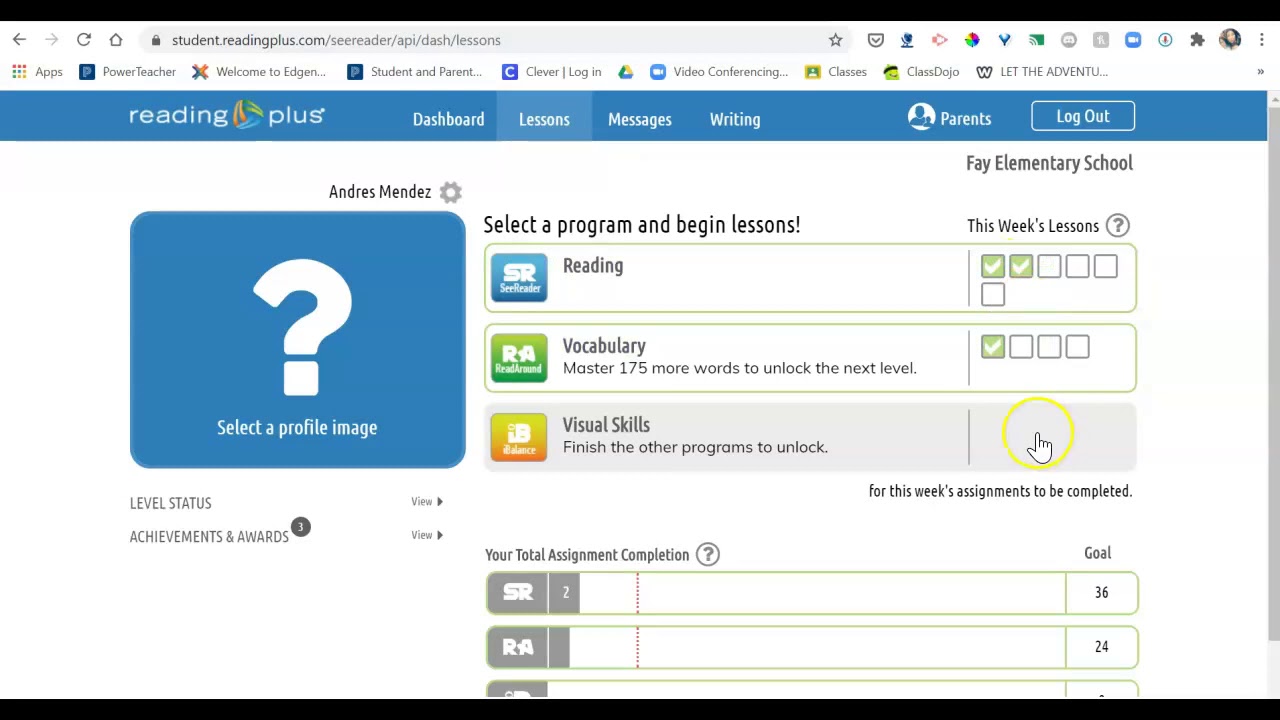Launch the SeeReader program icon

[519, 277]
